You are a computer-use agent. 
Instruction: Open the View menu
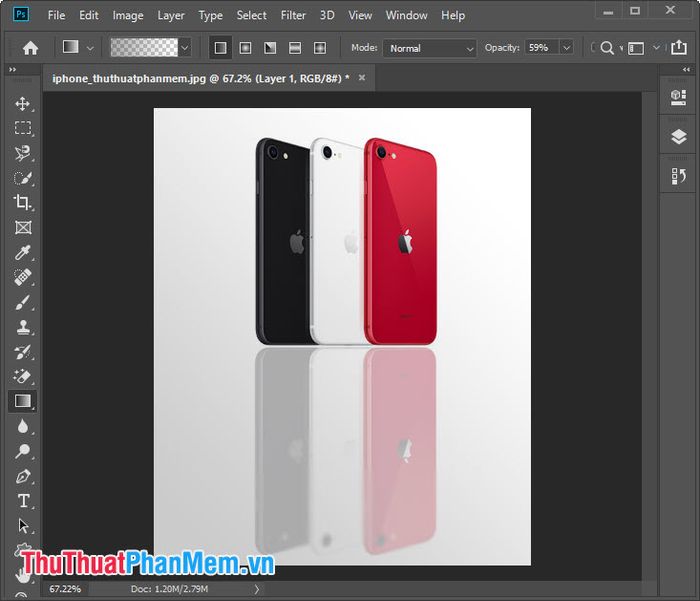[360, 15]
